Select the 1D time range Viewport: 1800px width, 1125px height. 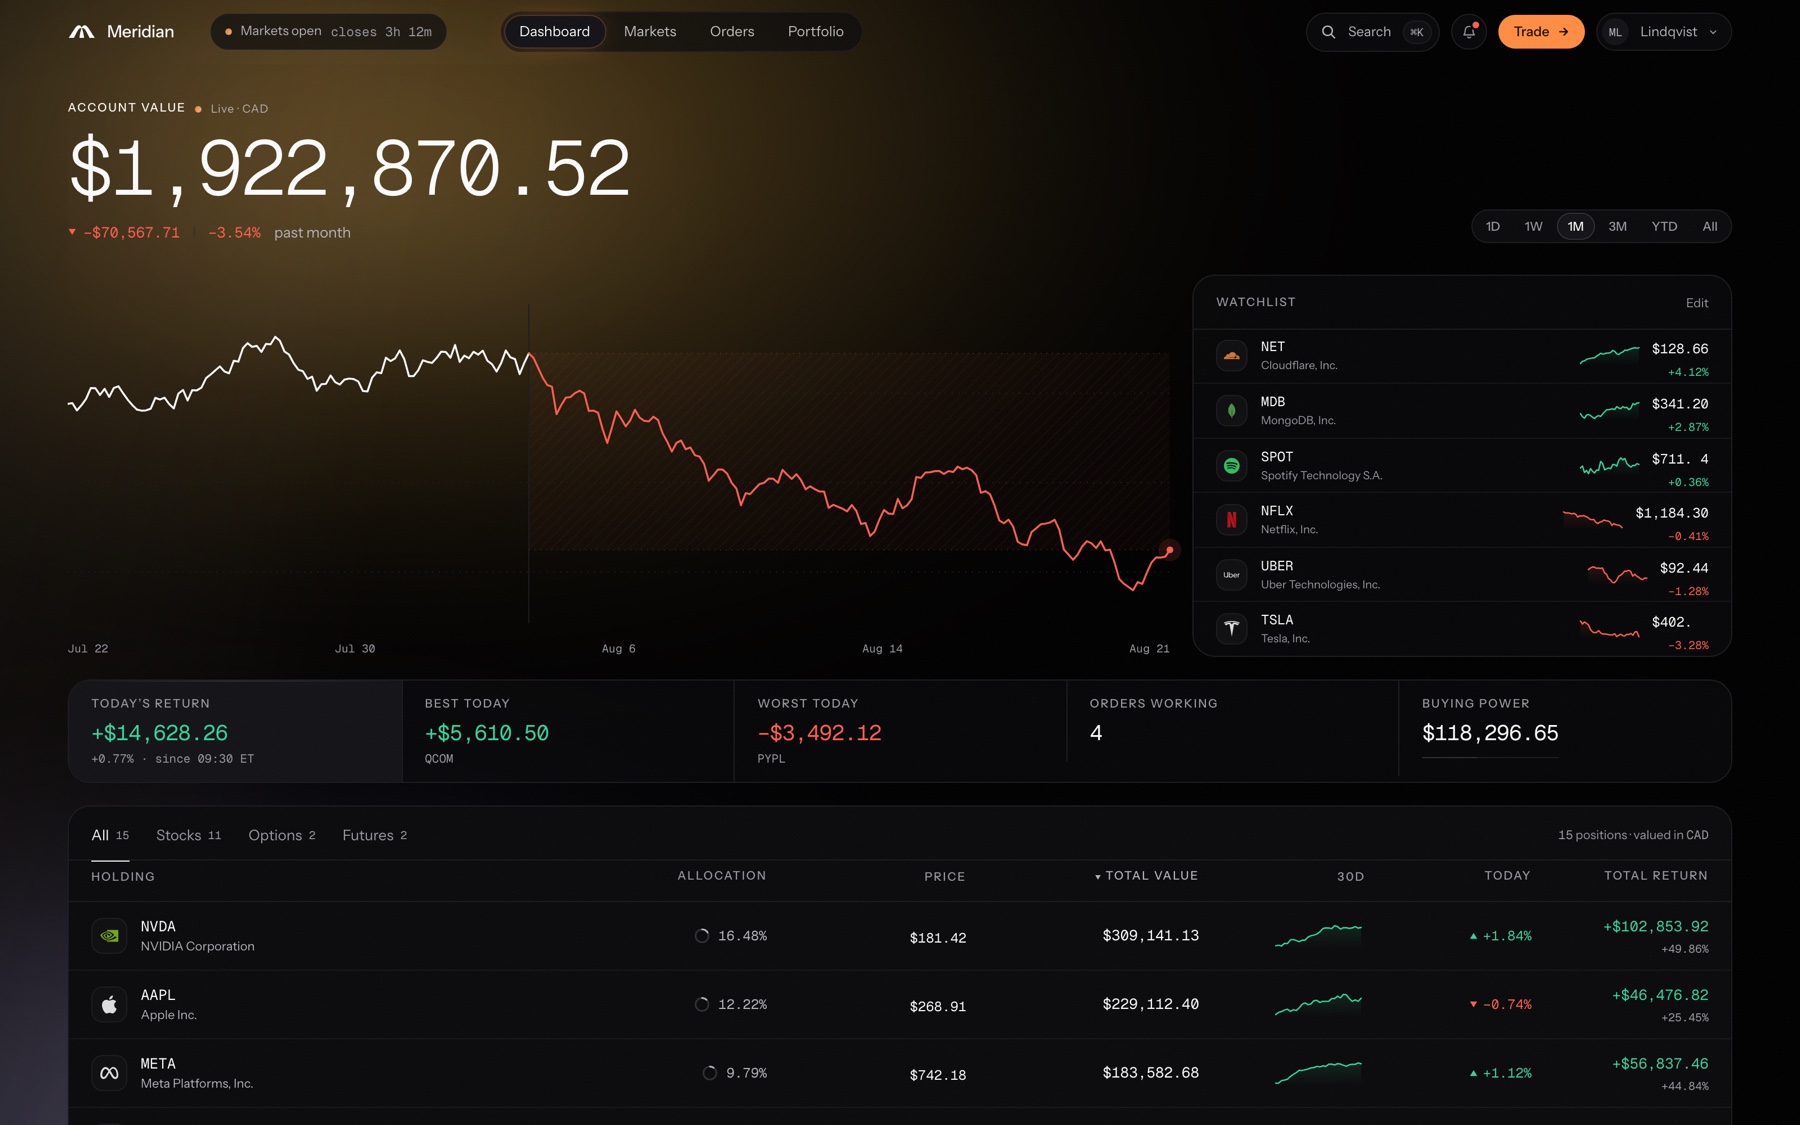tap(1493, 227)
